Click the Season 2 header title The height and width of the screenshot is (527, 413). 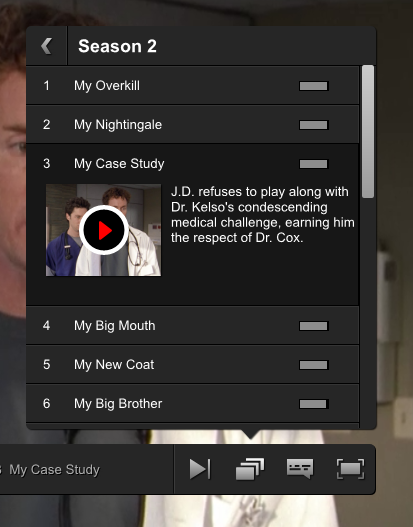117,46
